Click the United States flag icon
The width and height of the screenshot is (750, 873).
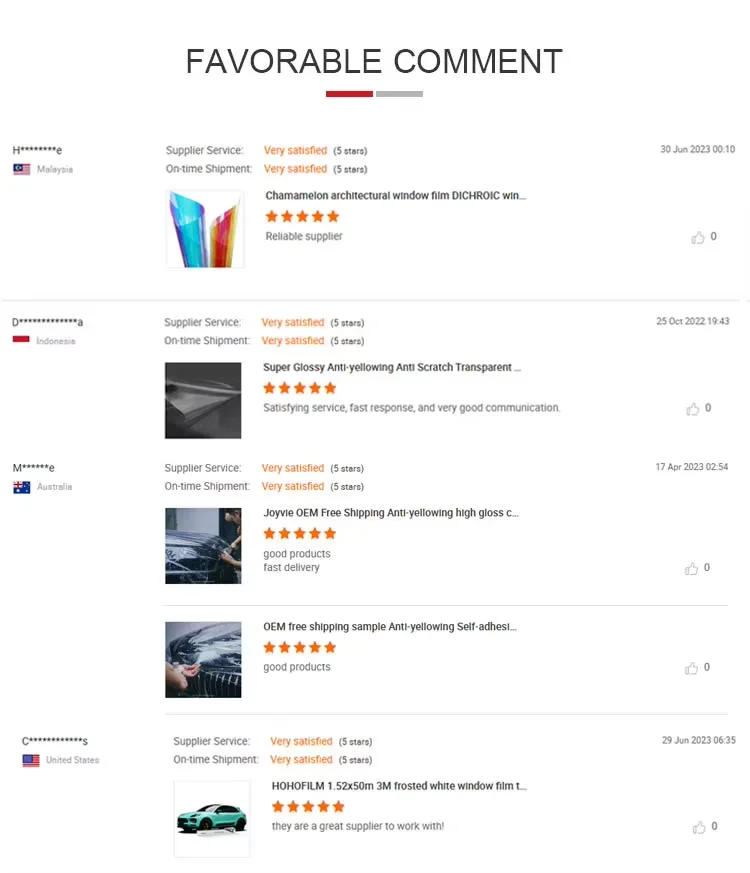[31, 760]
